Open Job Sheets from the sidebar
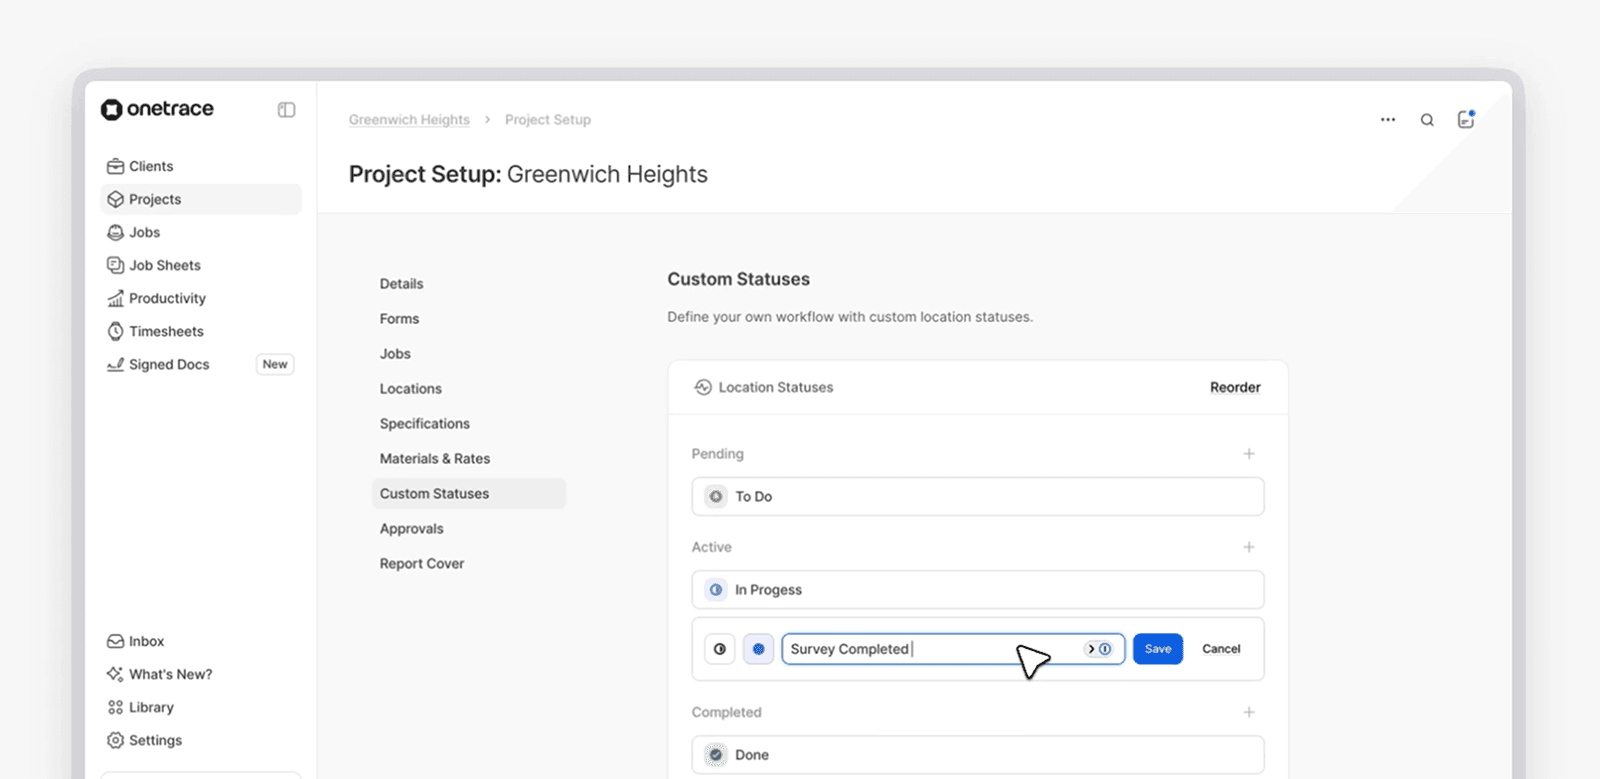The image size is (1600, 779). click(x=165, y=265)
